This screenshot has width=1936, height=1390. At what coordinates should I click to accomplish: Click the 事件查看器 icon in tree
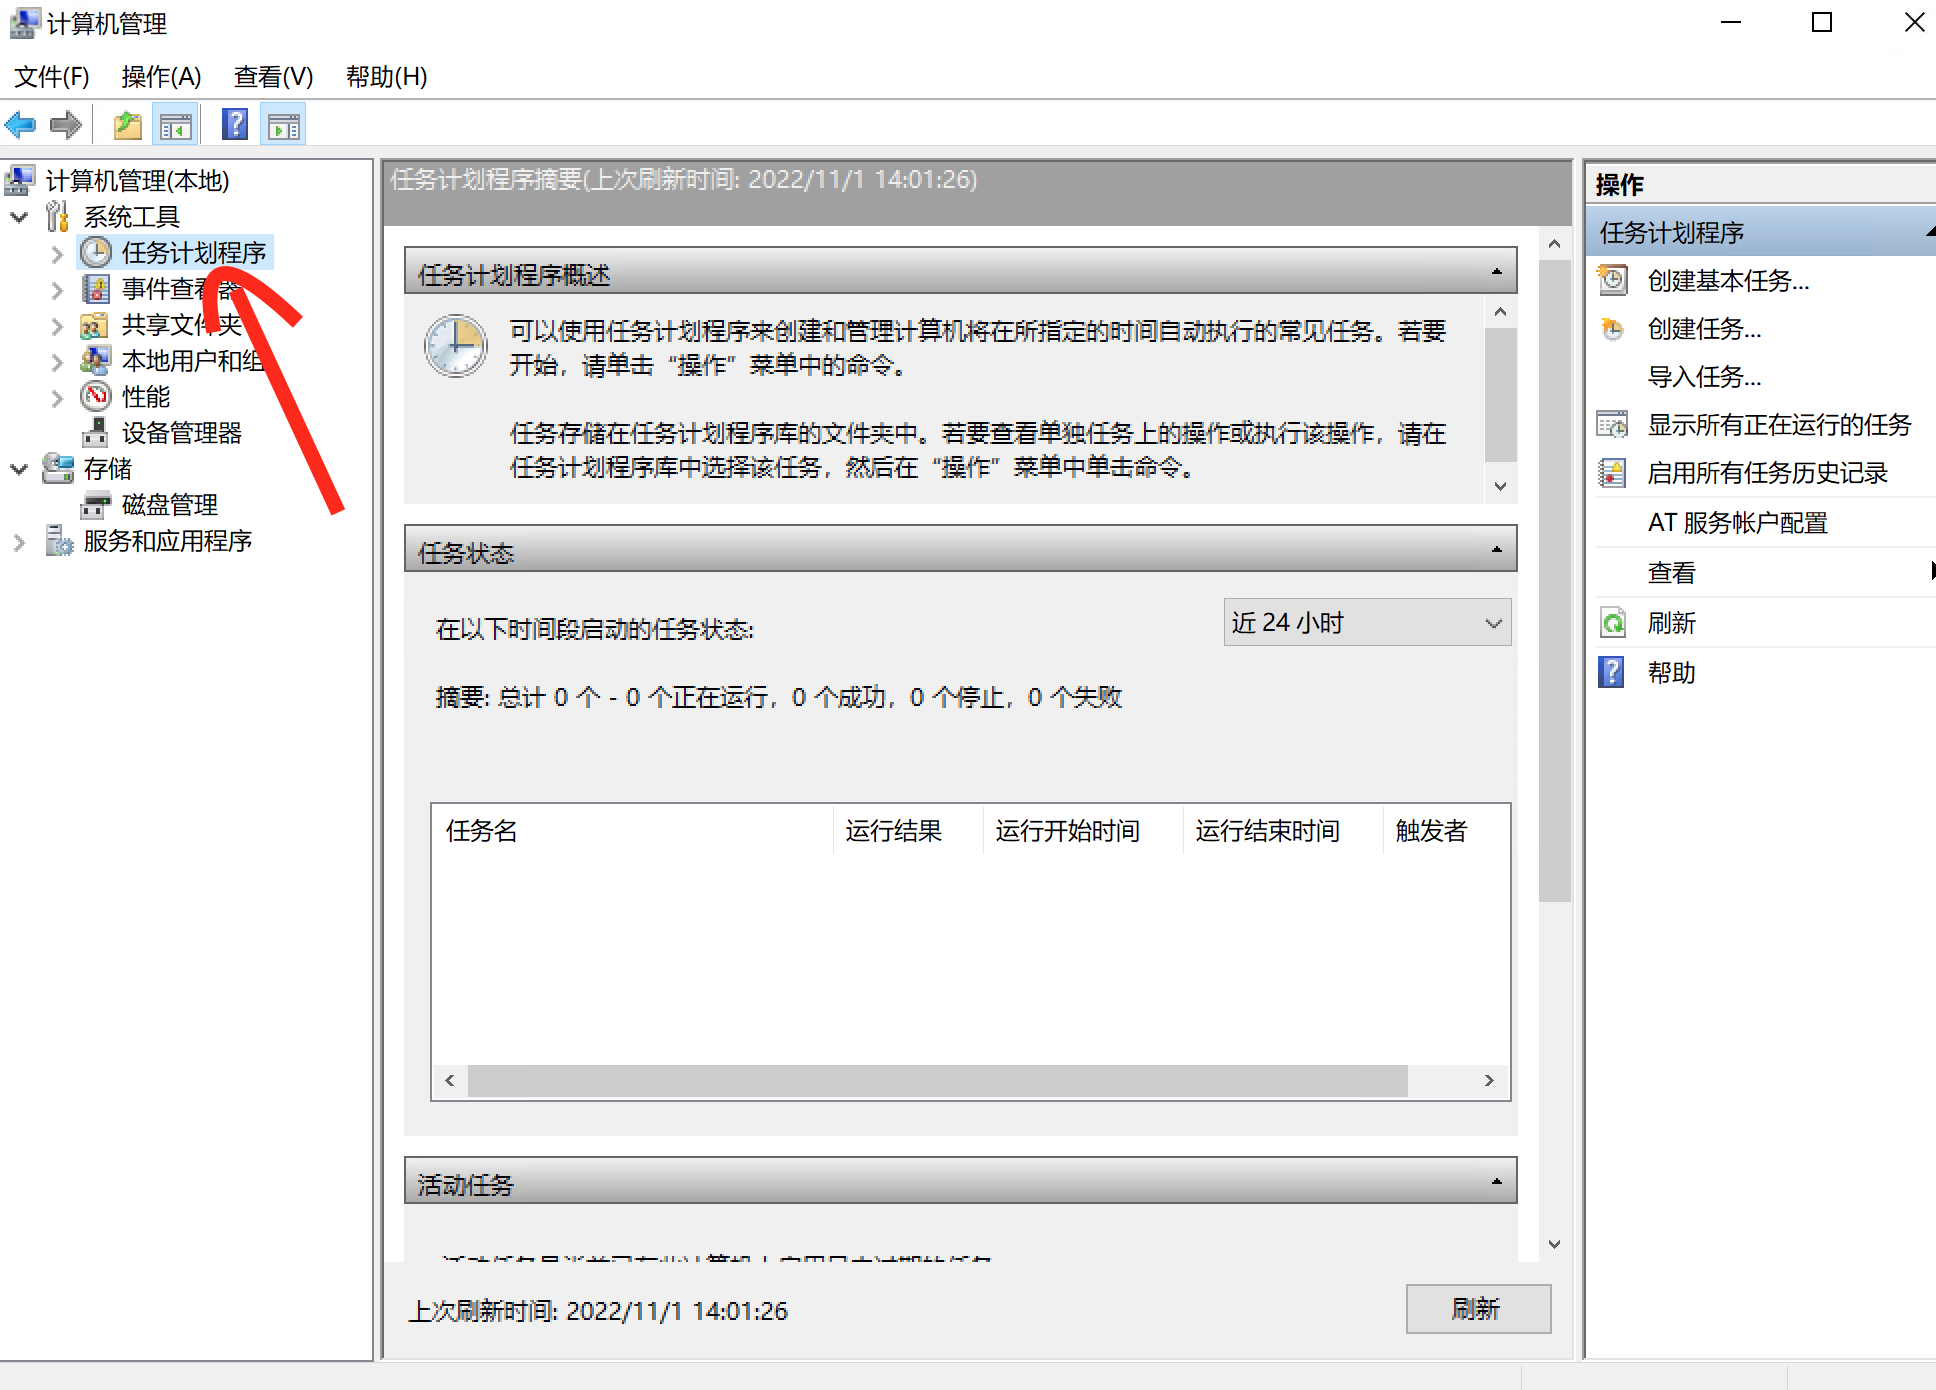pyautogui.click(x=96, y=289)
